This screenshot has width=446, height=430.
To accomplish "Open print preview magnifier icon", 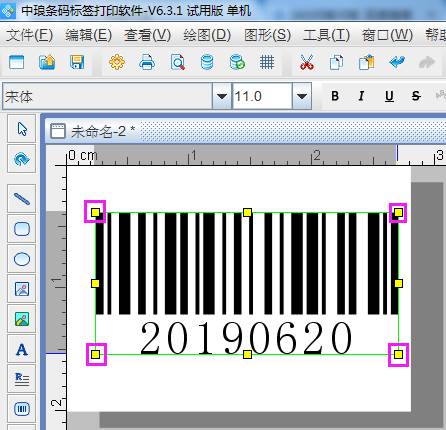I will click(x=177, y=62).
